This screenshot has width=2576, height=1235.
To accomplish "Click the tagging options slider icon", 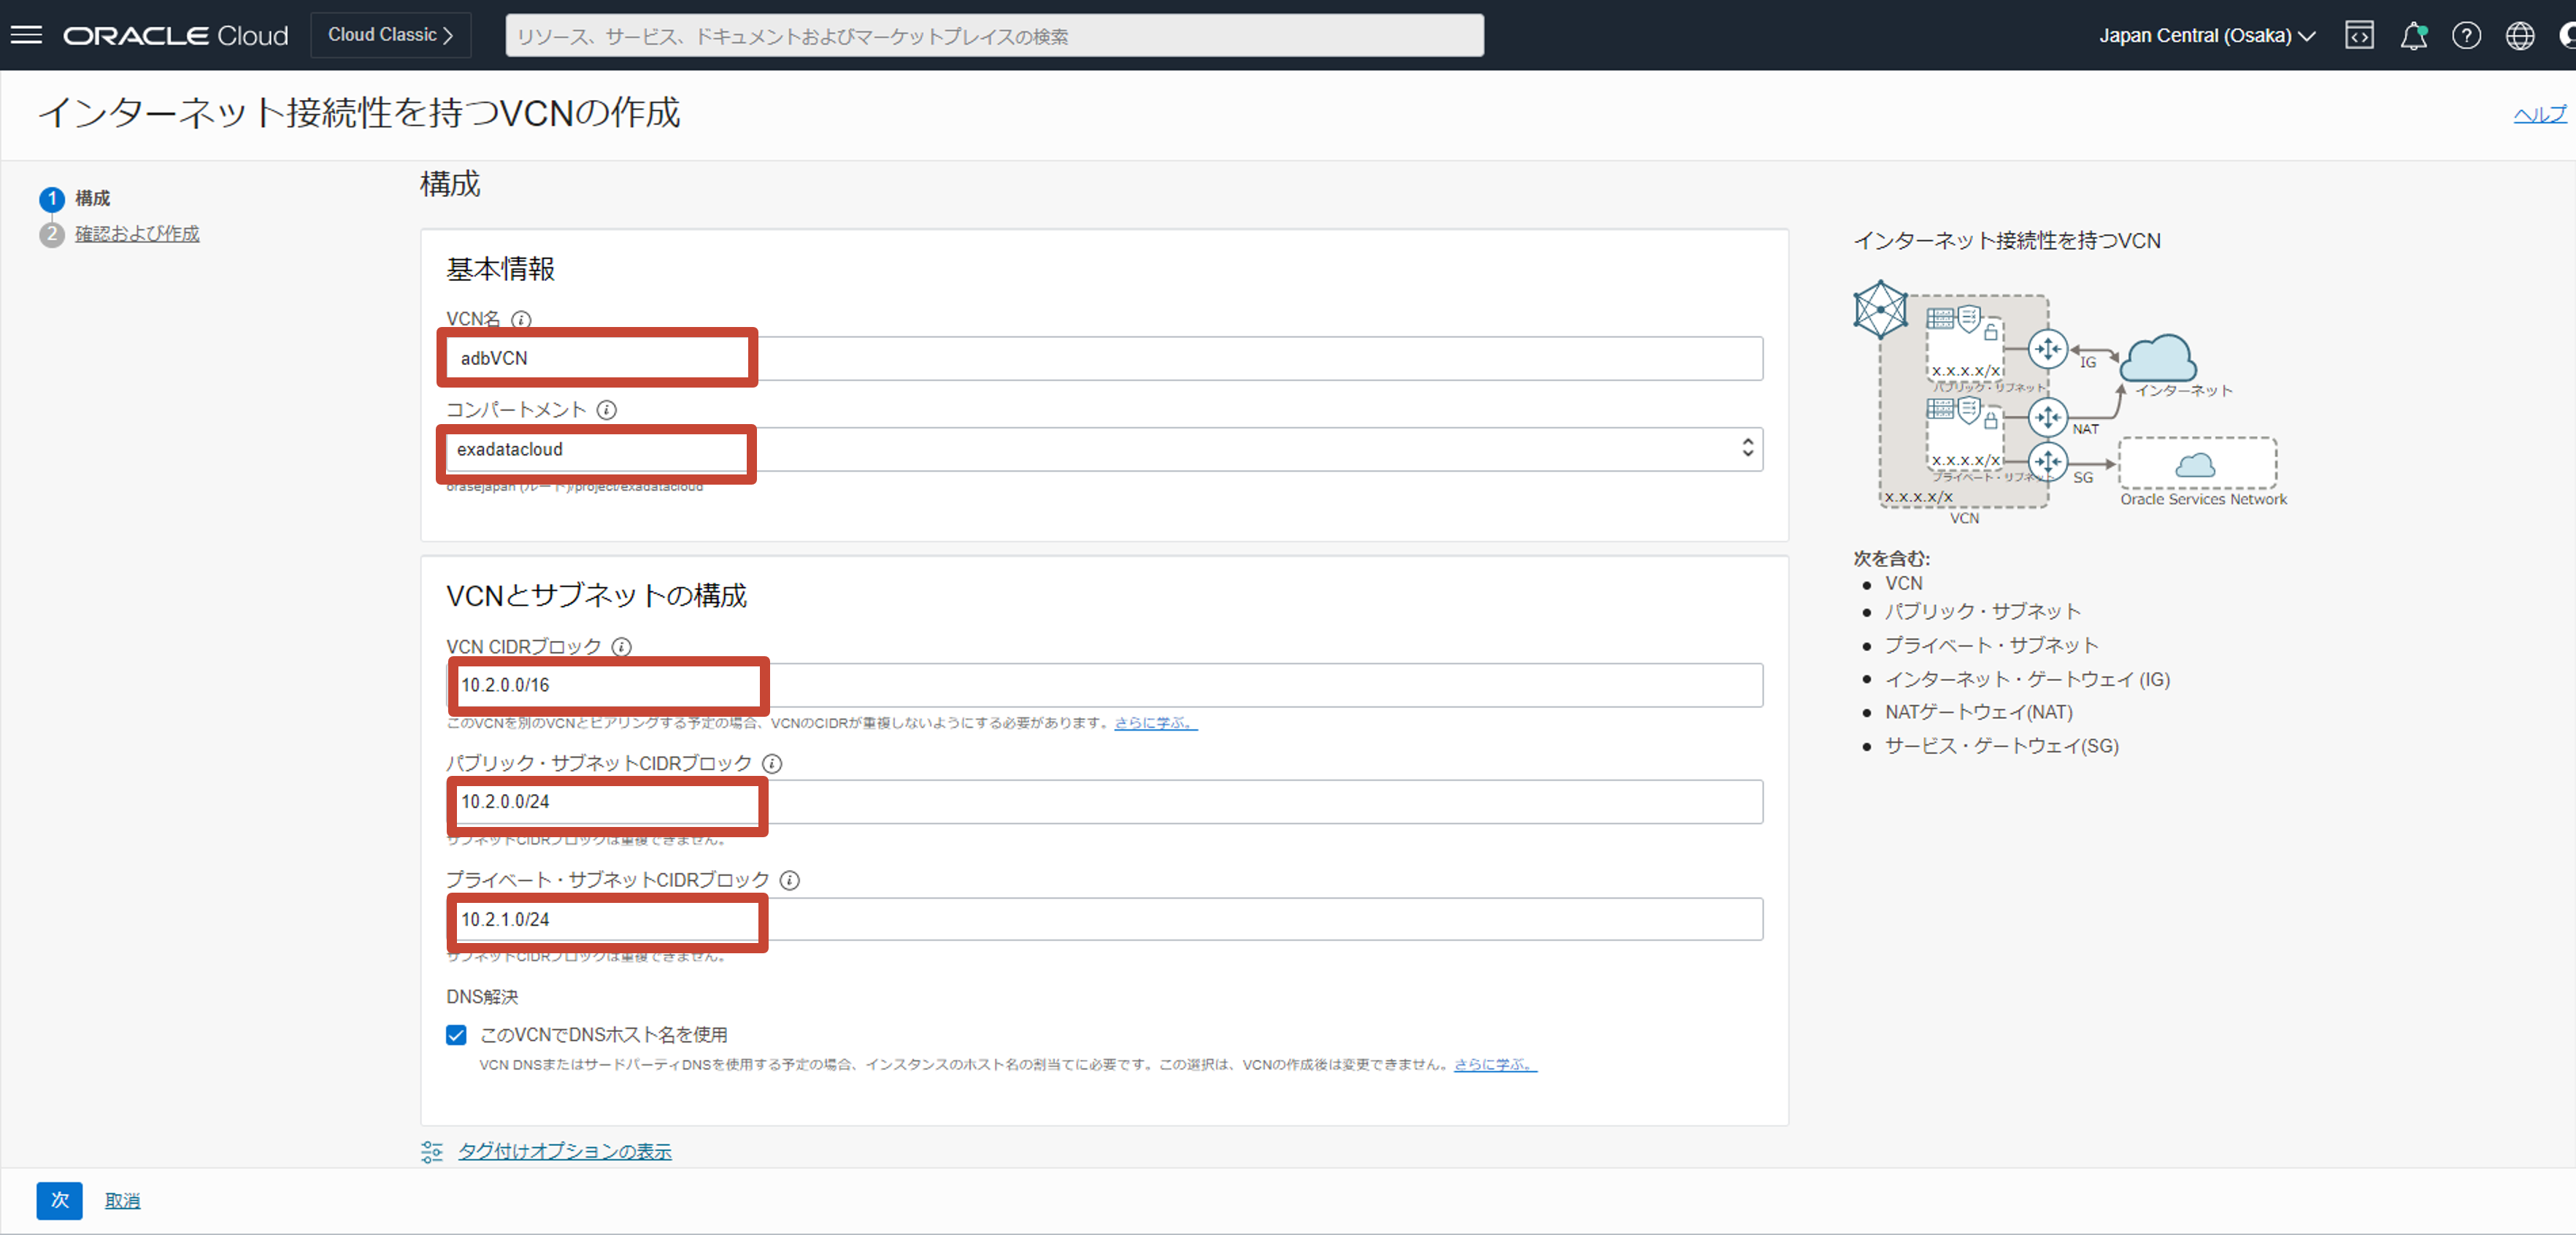I will point(432,1151).
